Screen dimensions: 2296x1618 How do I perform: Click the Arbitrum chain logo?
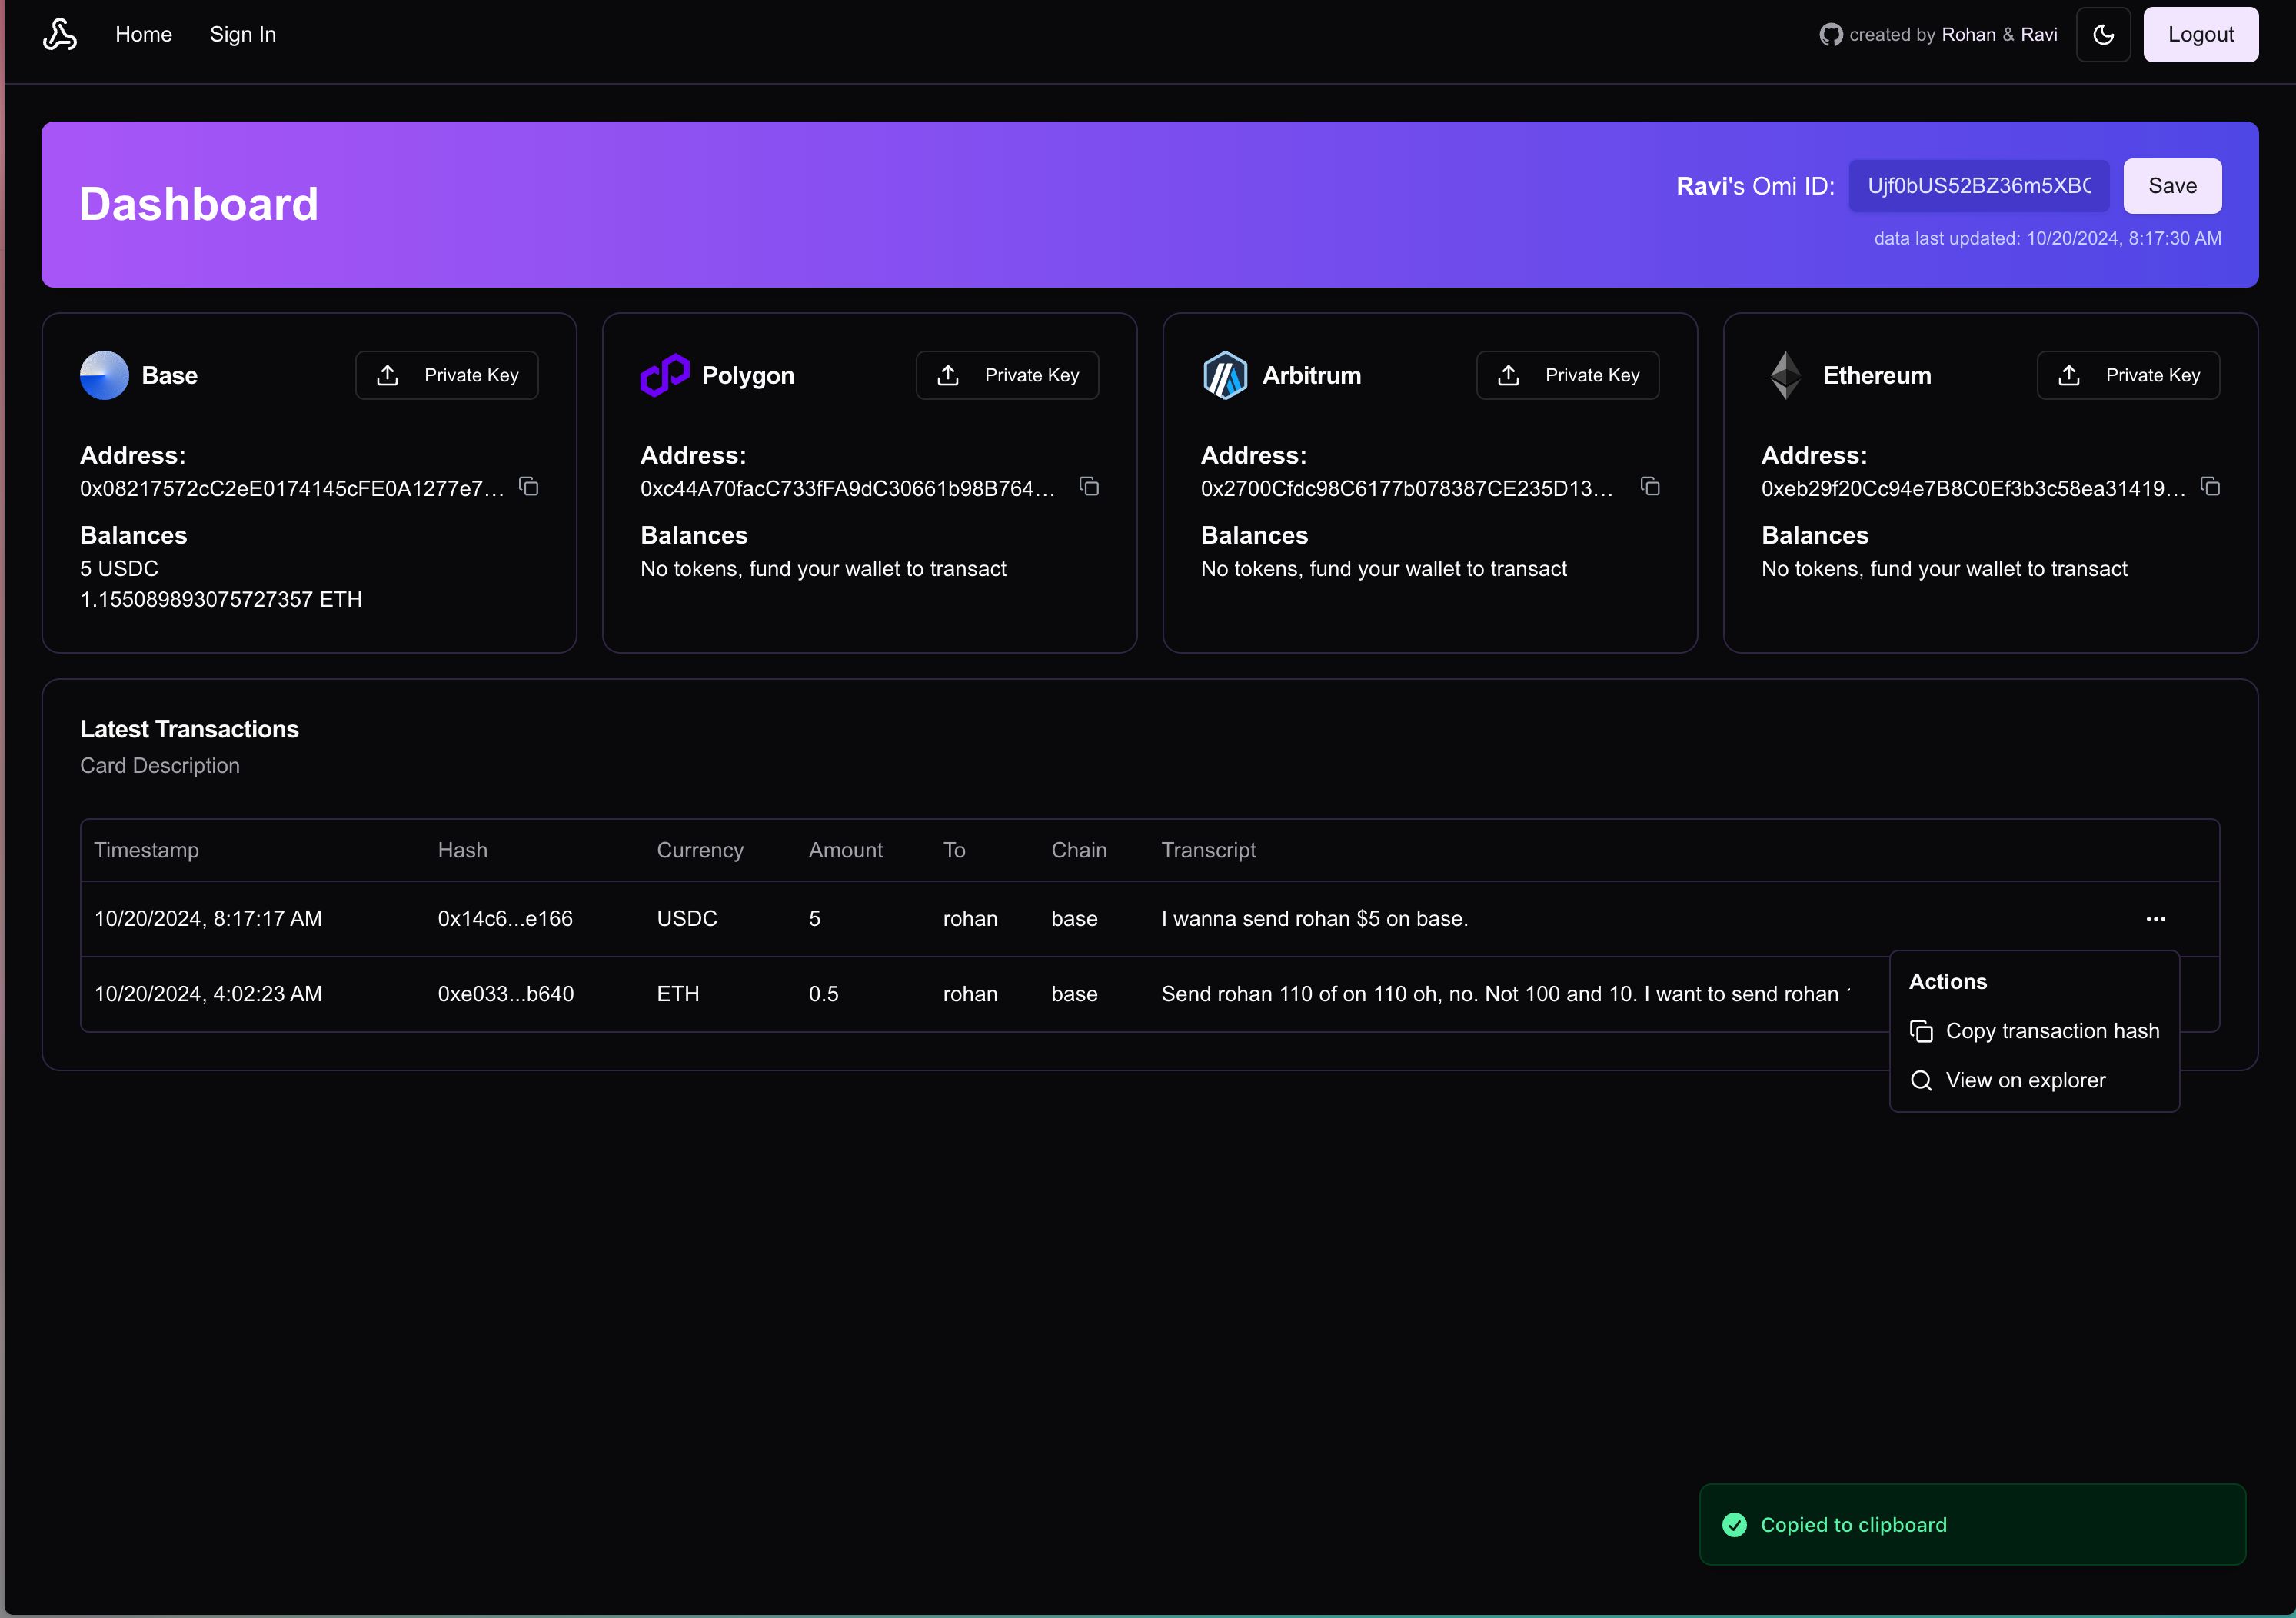[1225, 375]
